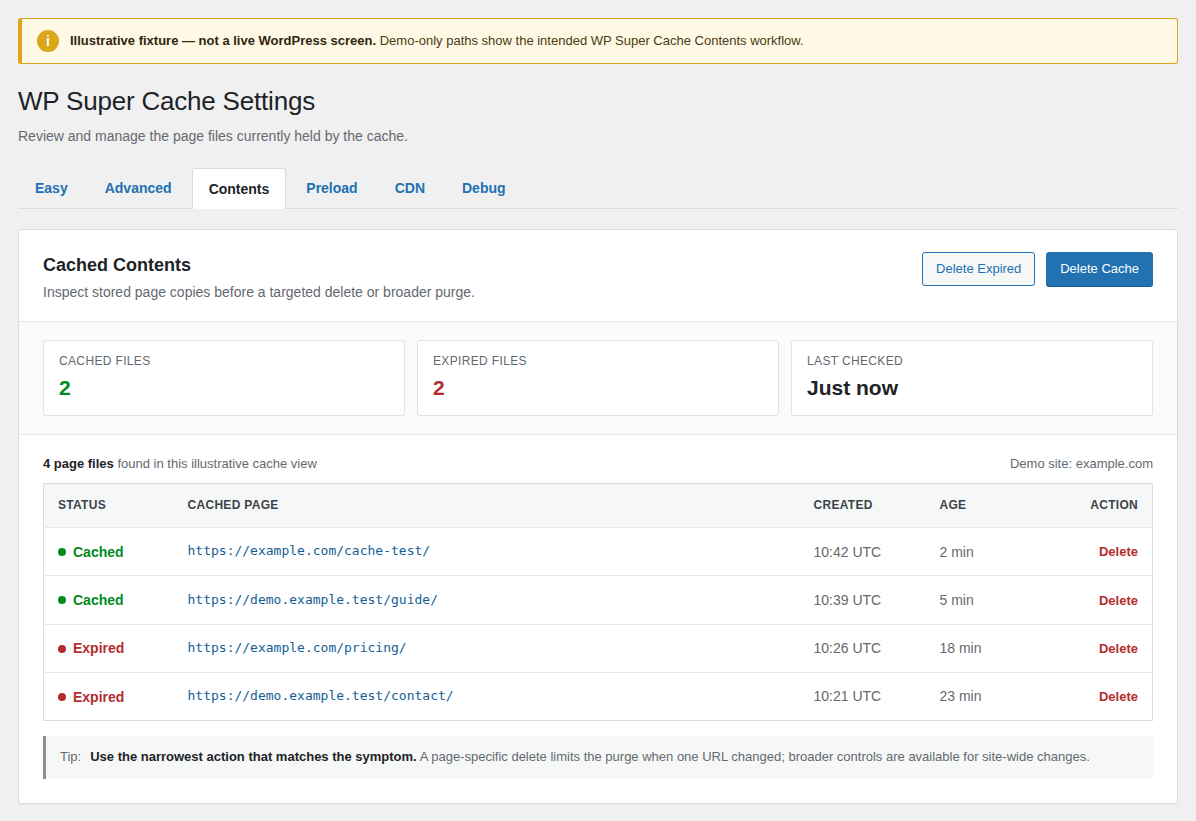The width and height of the screenshot is (1196, 821).
Task: Delete the expired pricing page
Action: [x=1118, y=649]
